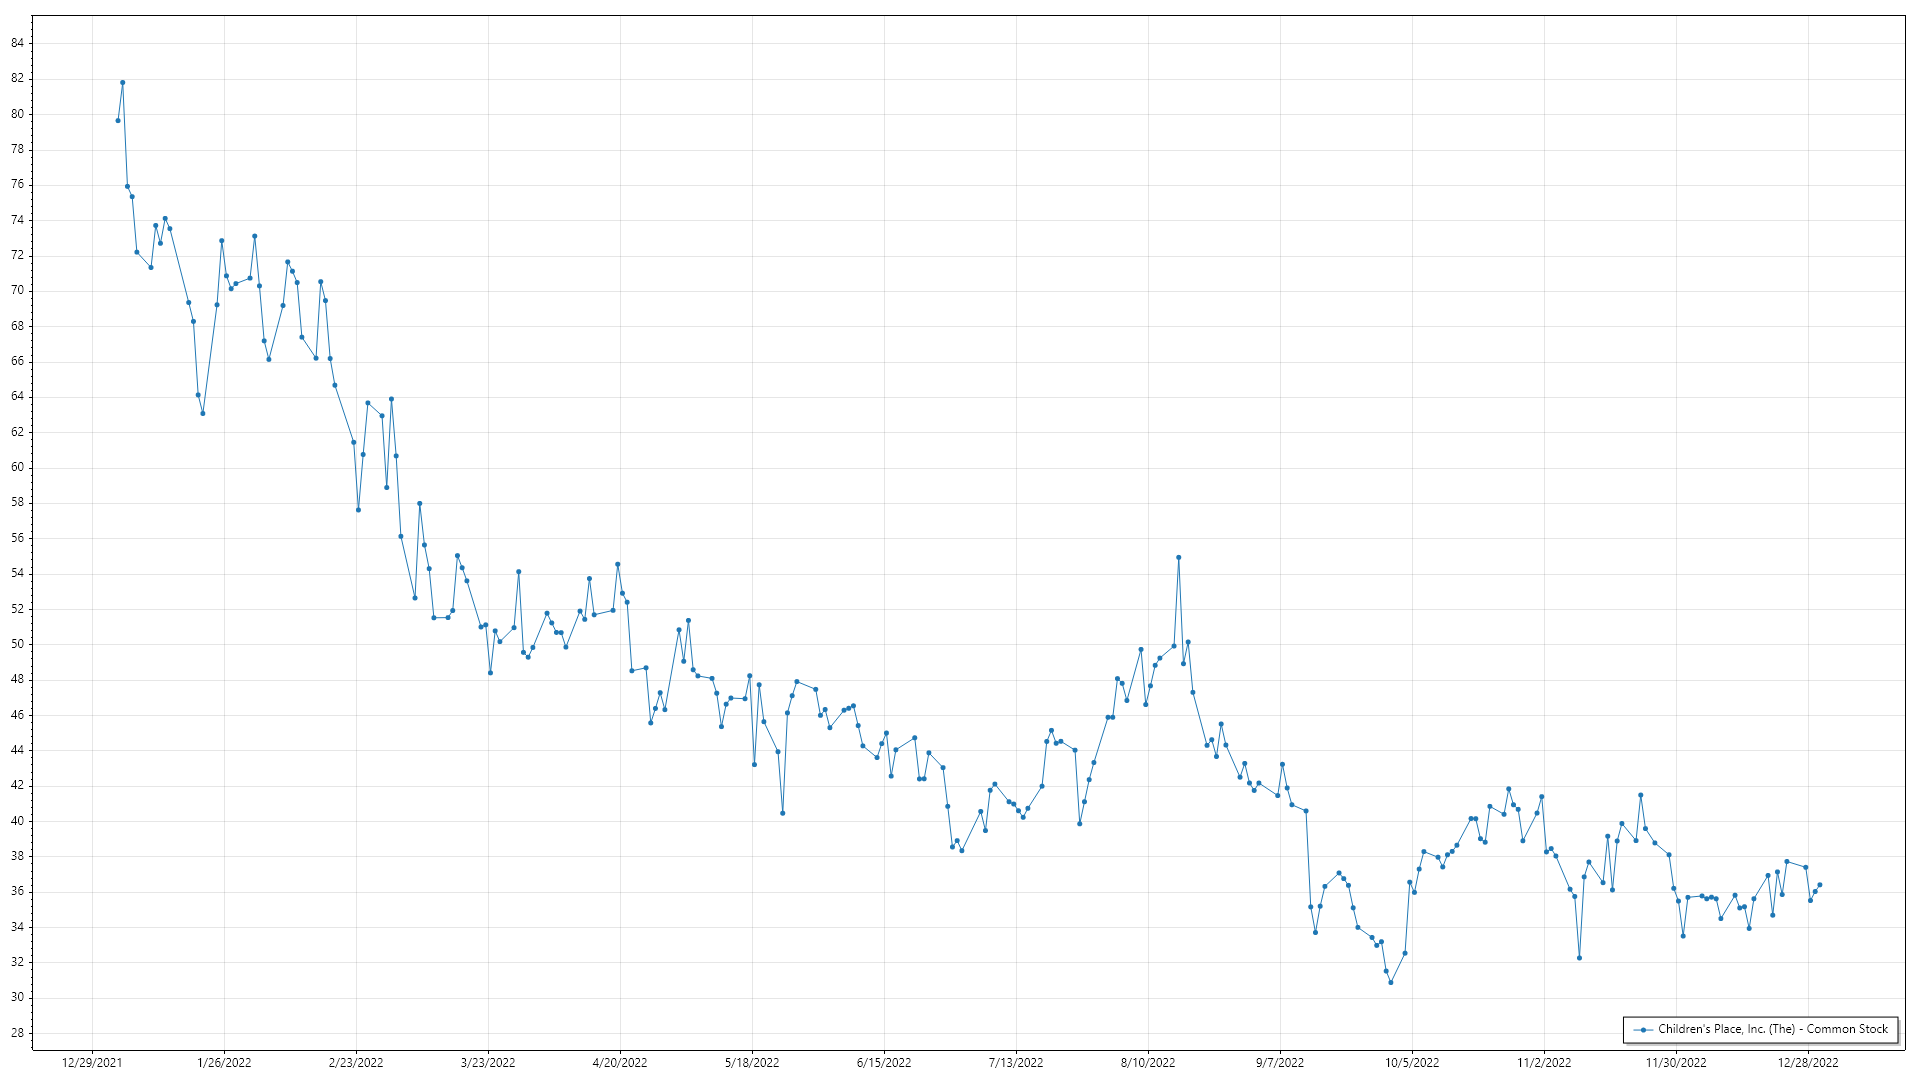
Task: Click the 1/26/2022 x-axis date label
Action: tap(224, 1062)
